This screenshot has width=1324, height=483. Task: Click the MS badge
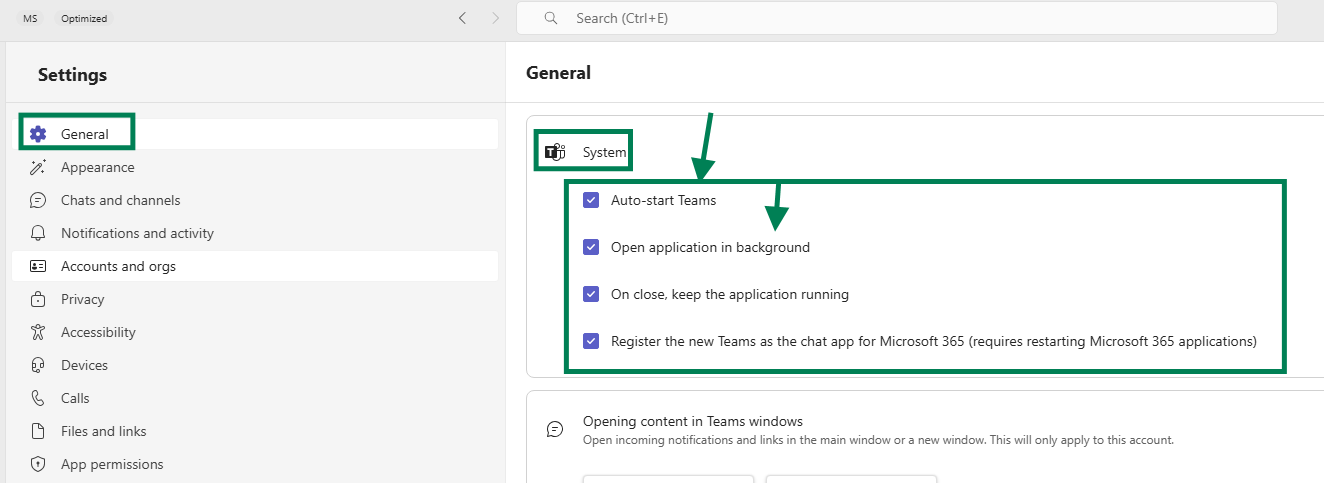(30, 18)
